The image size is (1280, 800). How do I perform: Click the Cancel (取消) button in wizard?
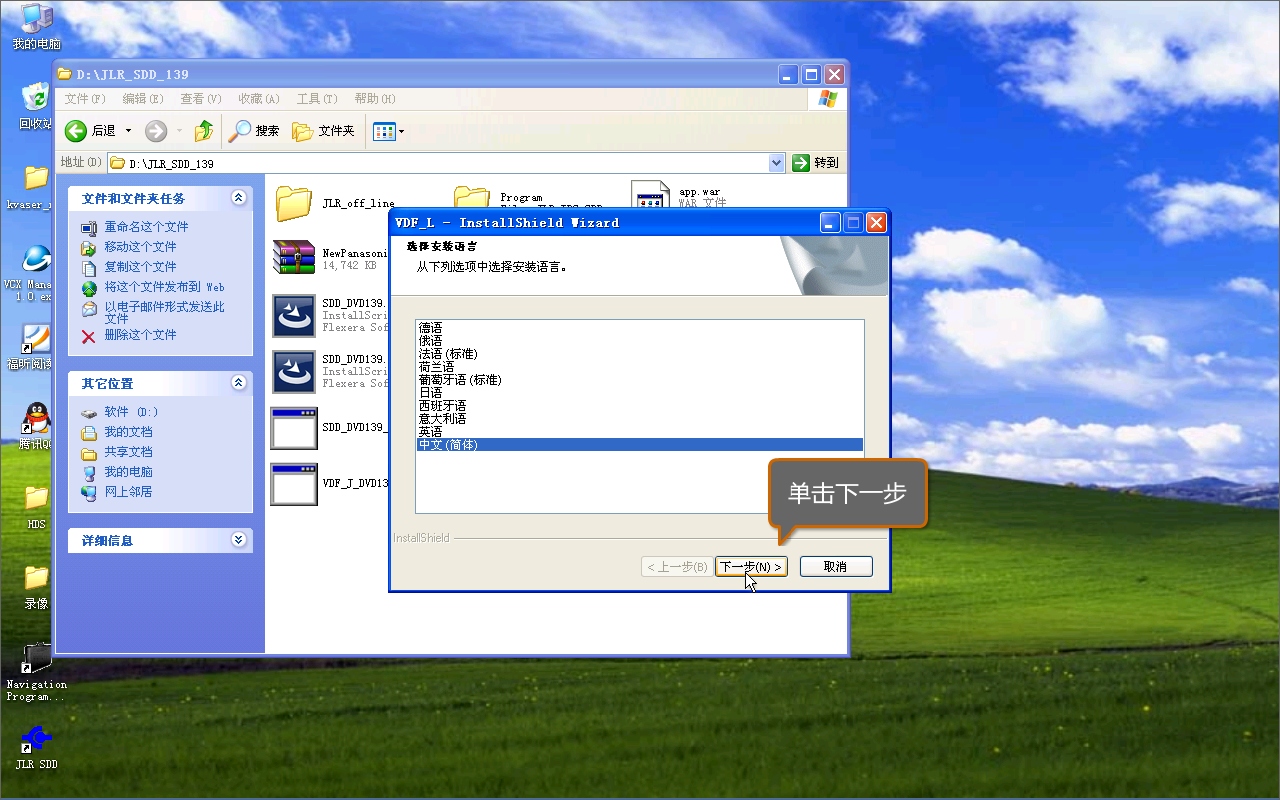click(836, 567)
